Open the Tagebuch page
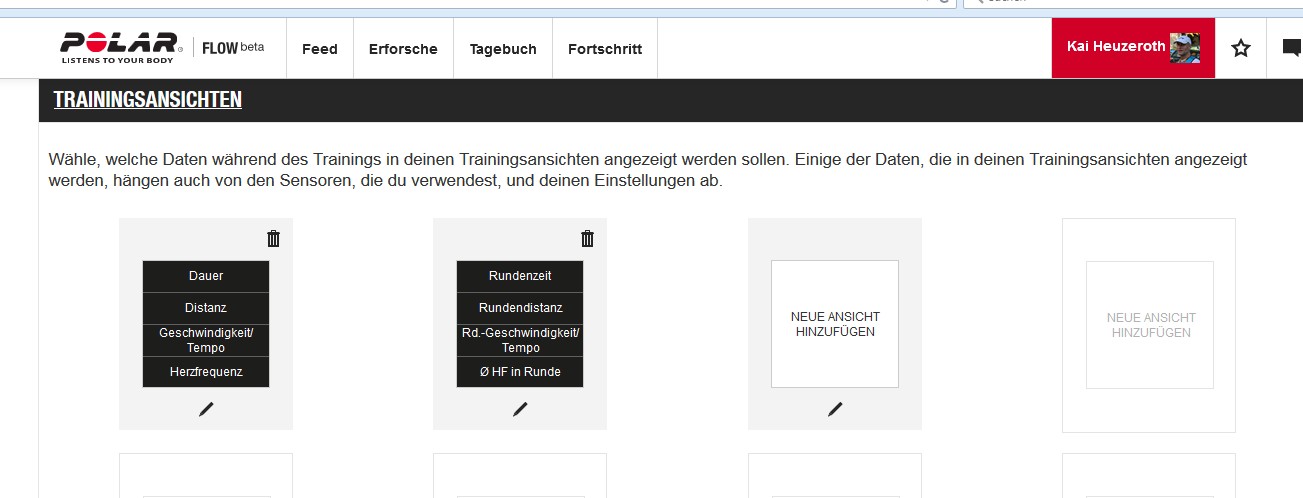 pos(503,49)
